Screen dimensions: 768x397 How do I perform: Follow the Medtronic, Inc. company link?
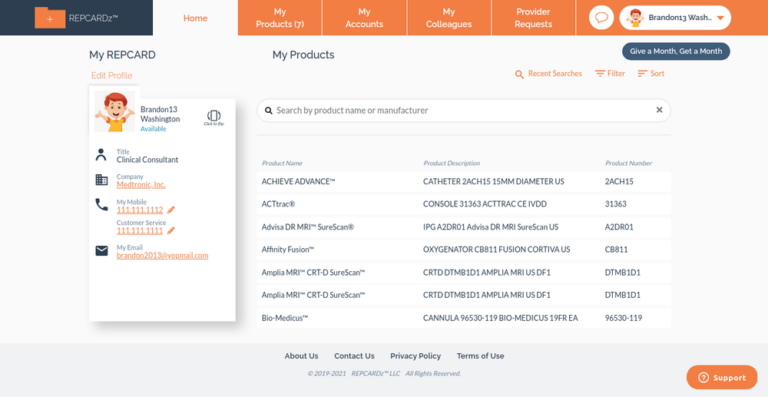click(141, 185)
